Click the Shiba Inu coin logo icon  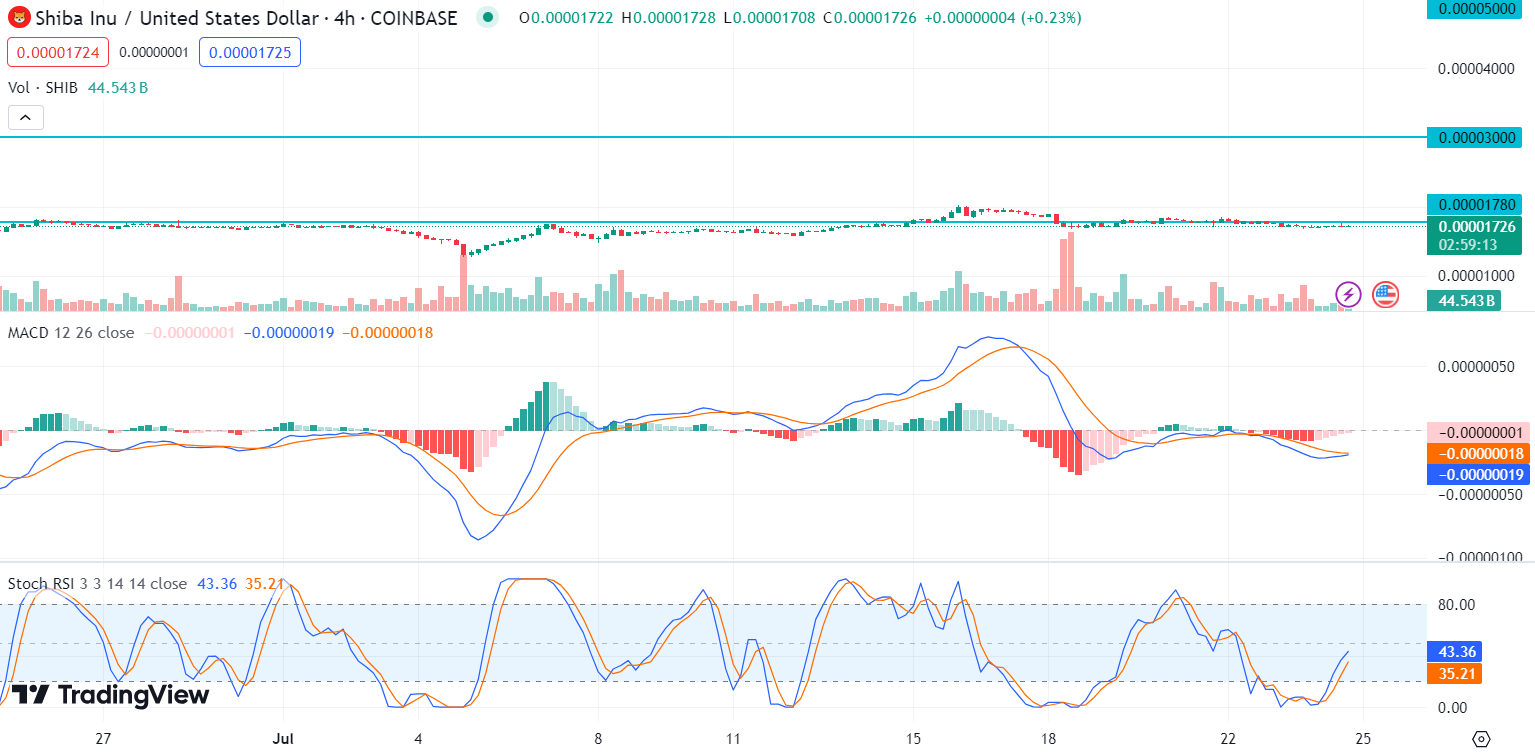point(19,17)
